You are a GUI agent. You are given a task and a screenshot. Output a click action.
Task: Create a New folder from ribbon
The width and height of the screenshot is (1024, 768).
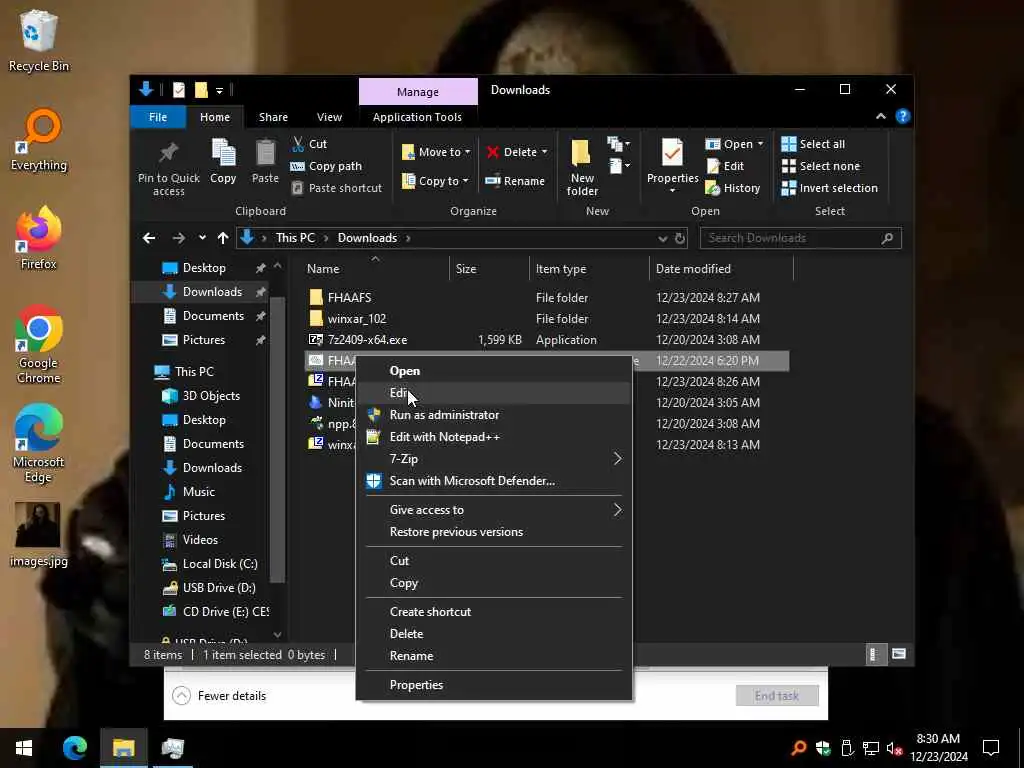coord(582,167)
